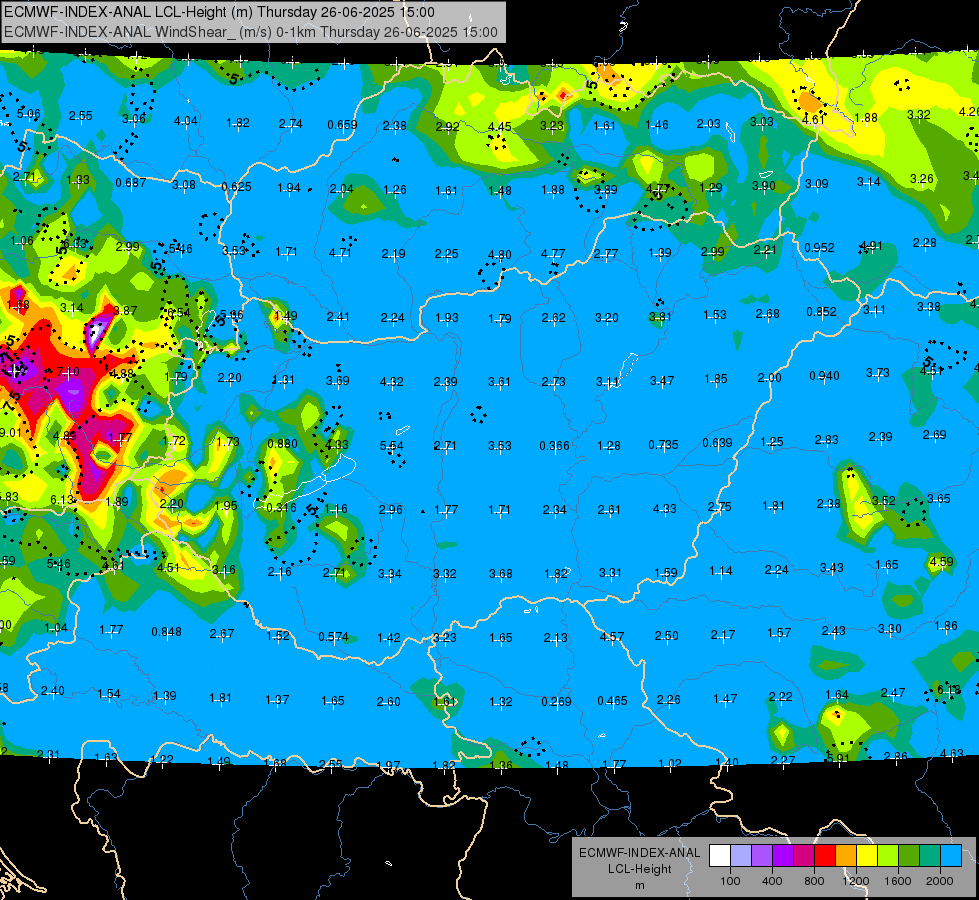Click the wind shear value 0.639
979x900 pixels.
pos(717,442)
